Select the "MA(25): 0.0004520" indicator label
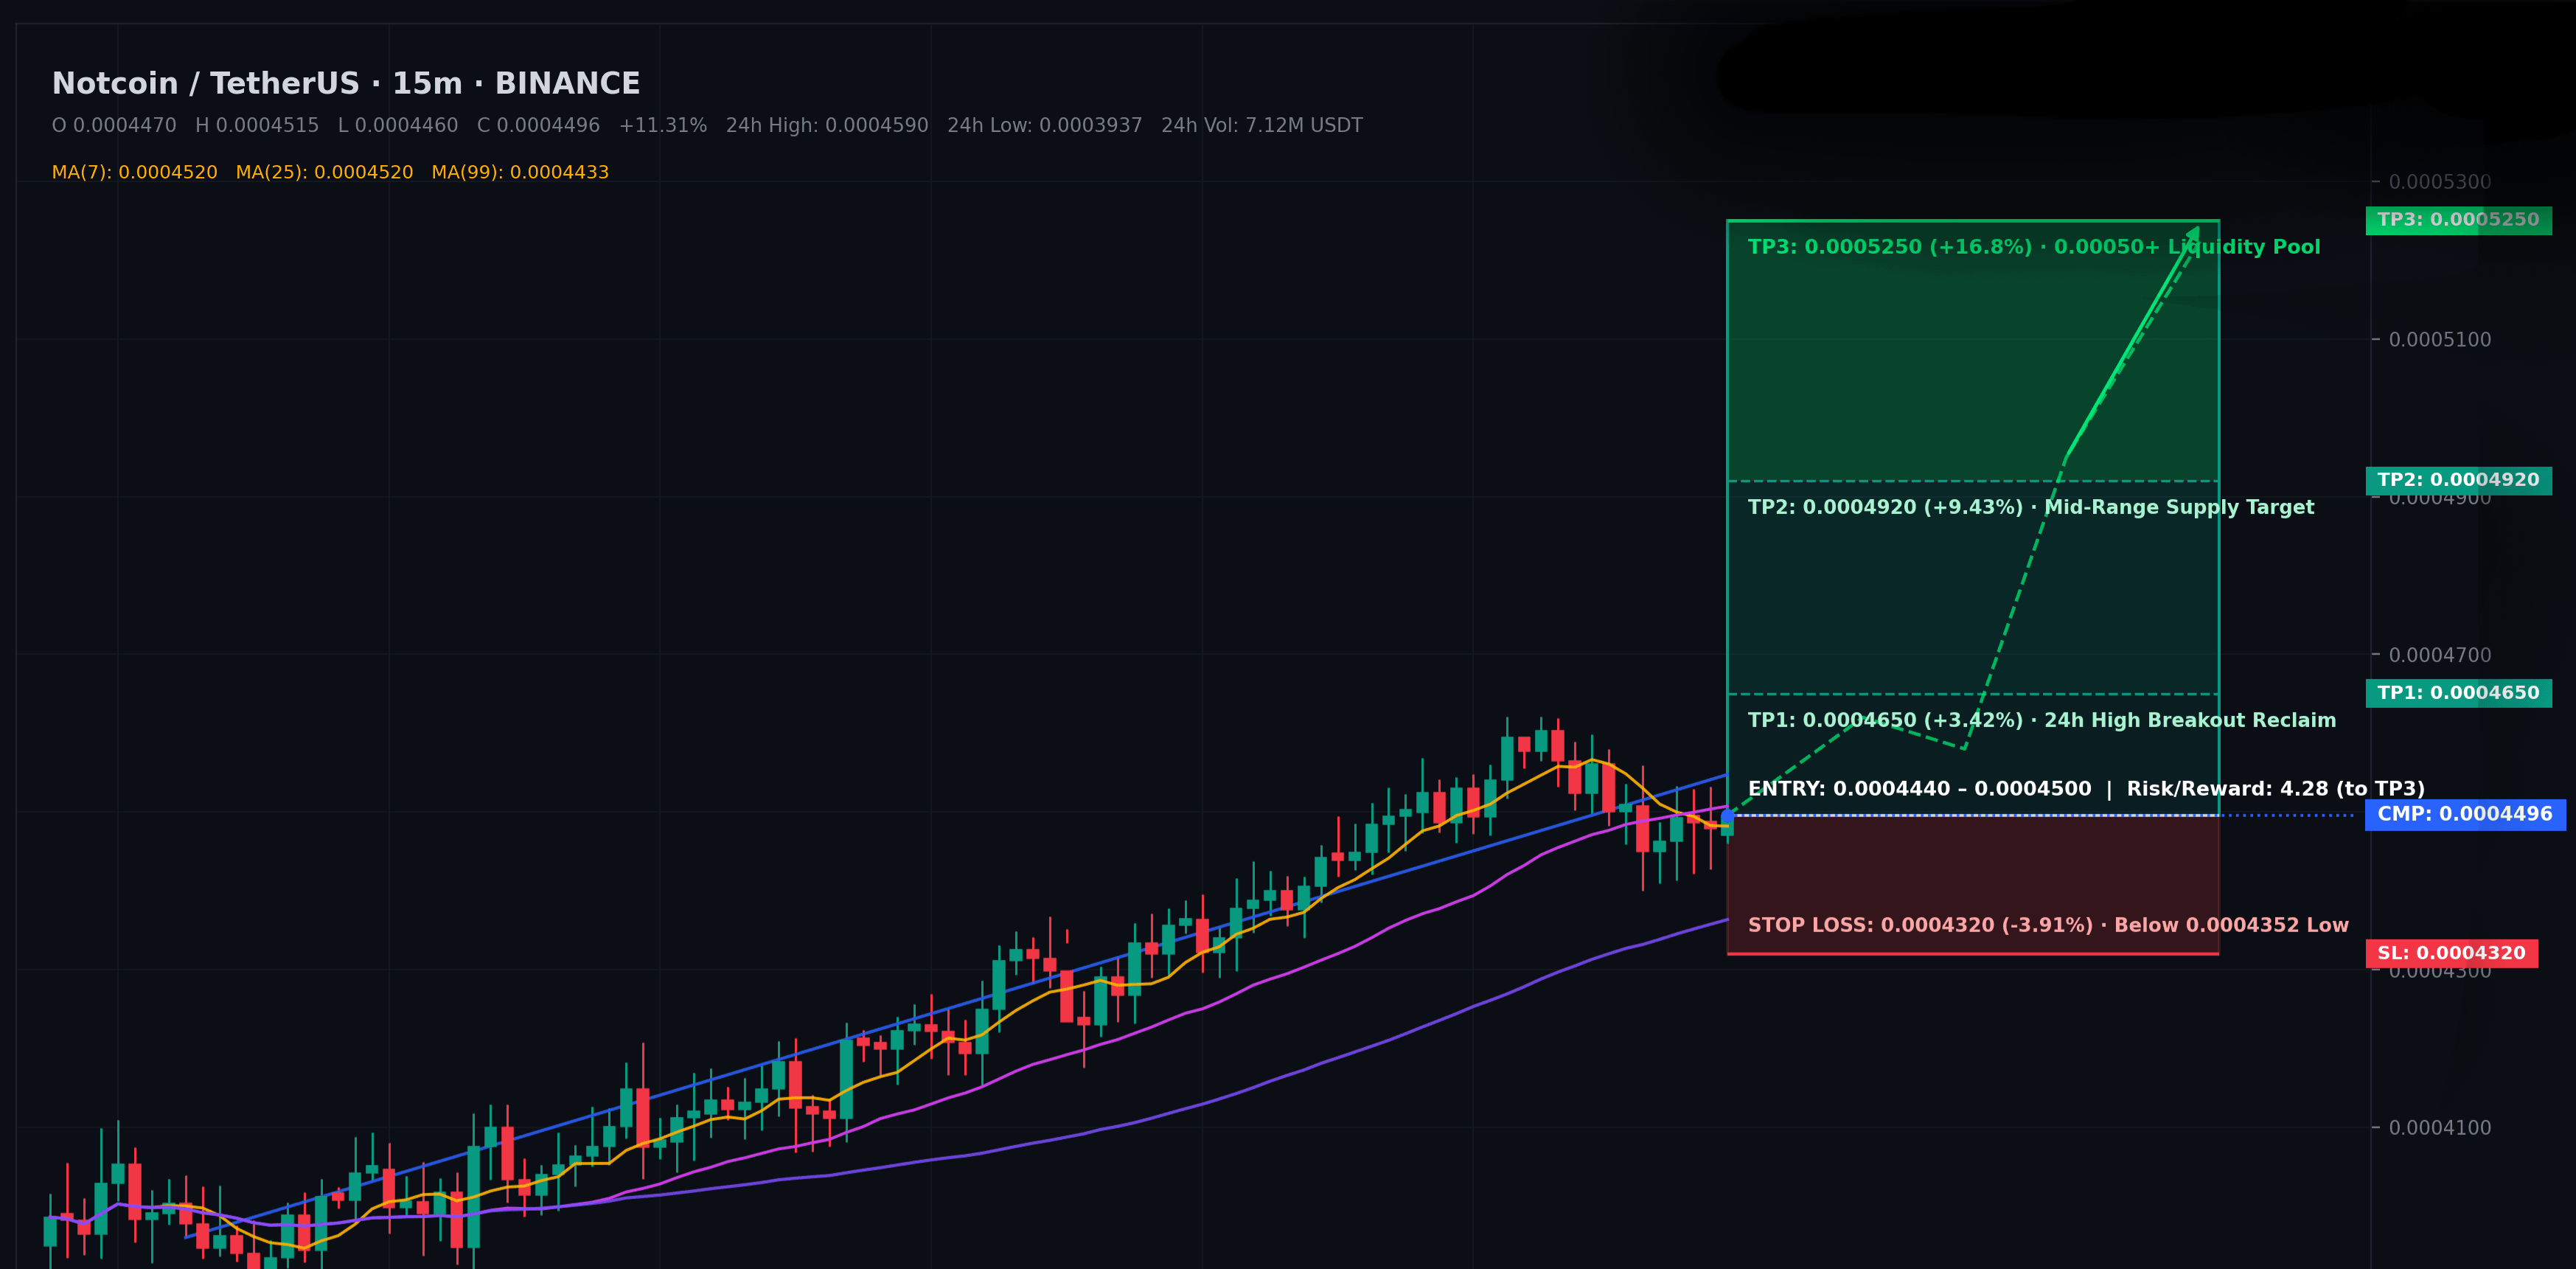 tap(325, 173)
